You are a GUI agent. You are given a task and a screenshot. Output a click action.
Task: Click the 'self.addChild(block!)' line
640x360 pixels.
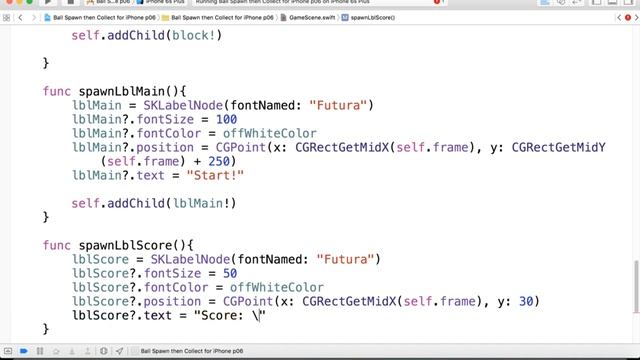pos(147,36)
